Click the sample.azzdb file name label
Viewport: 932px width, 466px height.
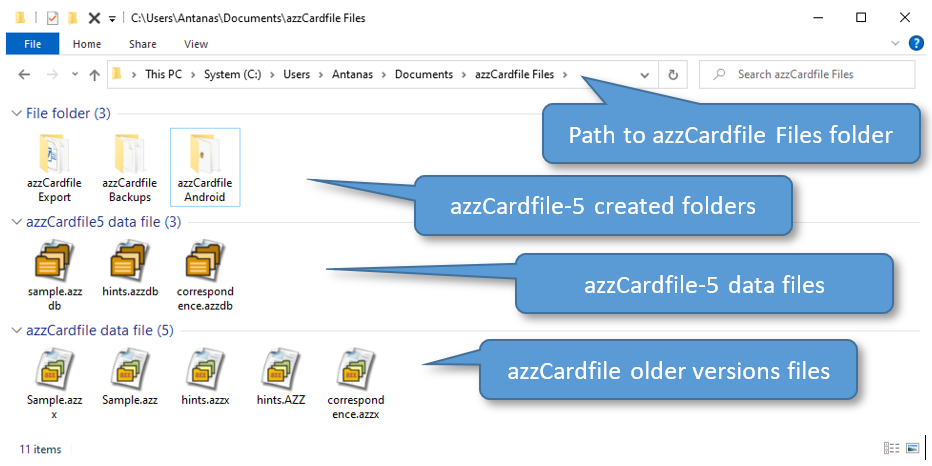(x=55, y=299)
